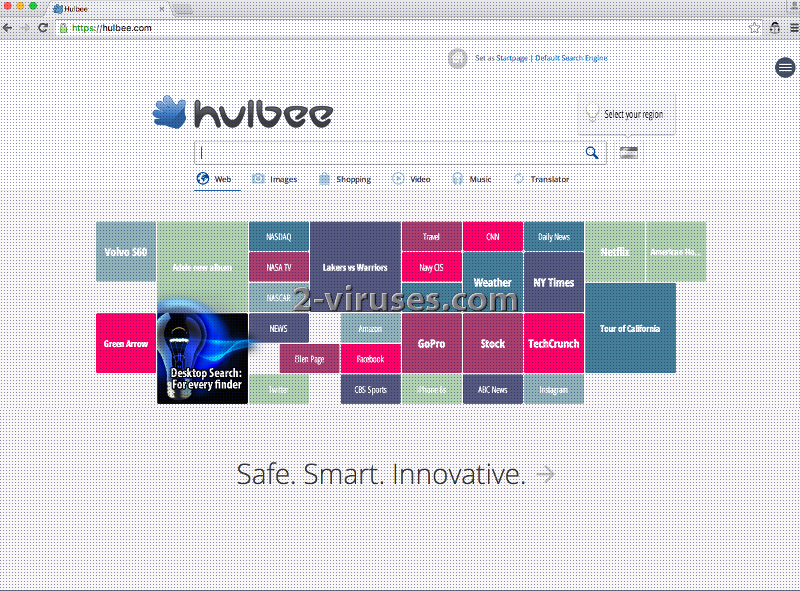Click the region flag icon beside search box
The image size is (800, 591).
628,152
